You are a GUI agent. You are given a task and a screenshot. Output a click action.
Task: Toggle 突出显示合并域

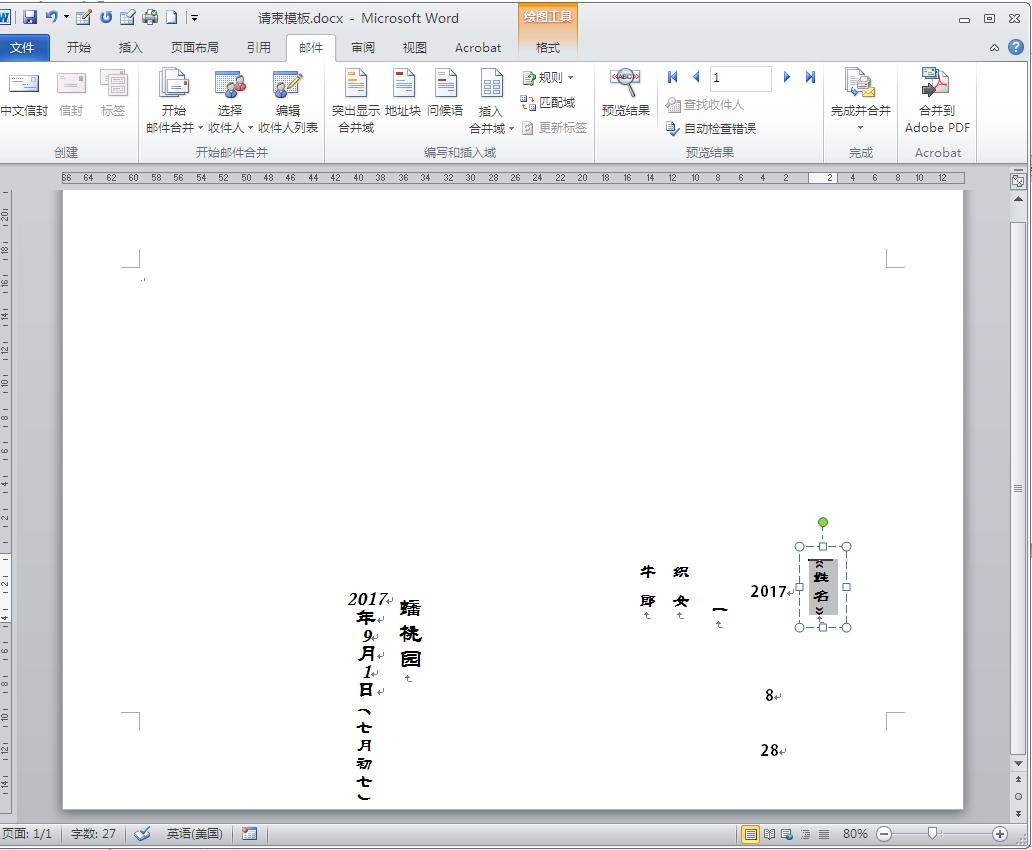pos(355,102)
